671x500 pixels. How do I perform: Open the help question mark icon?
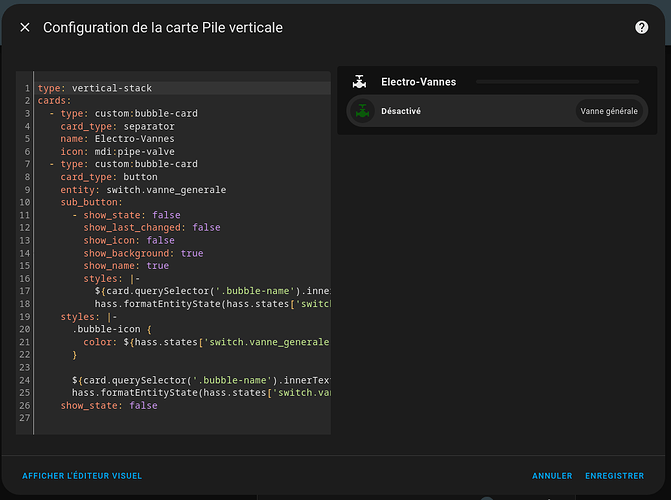(641, 27)
